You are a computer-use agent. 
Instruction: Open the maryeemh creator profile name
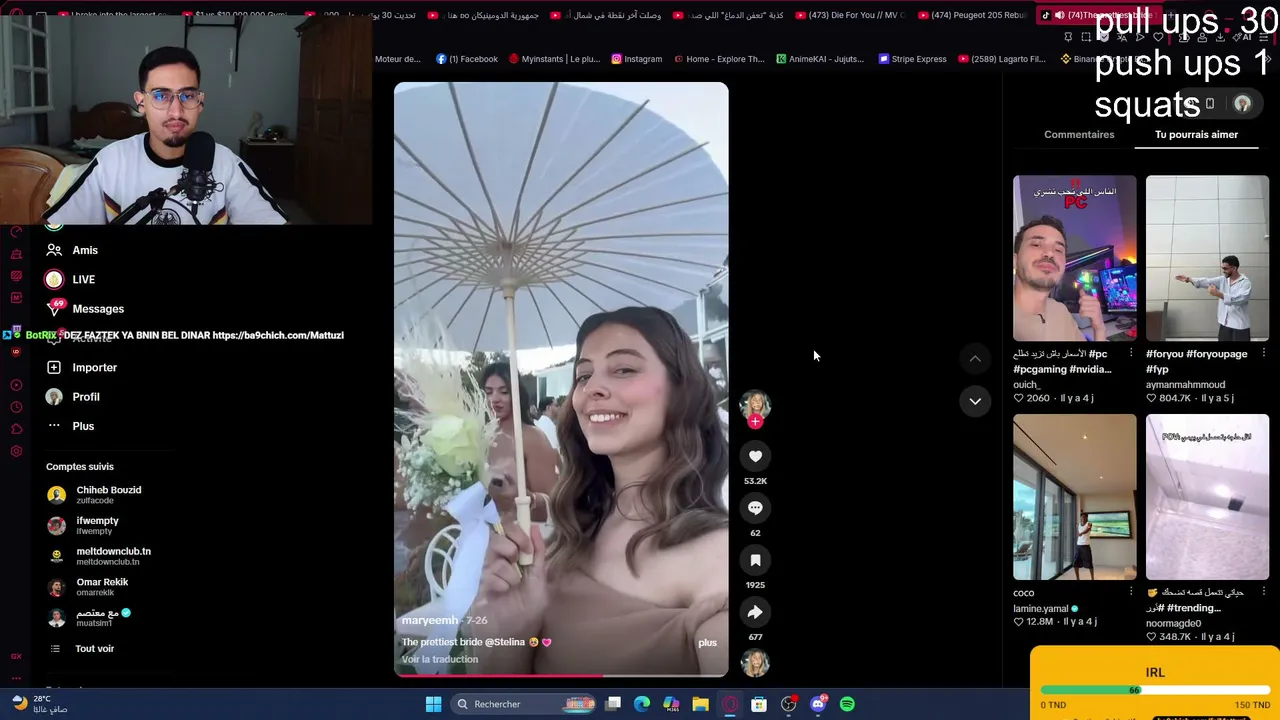[x=430, y=620]
